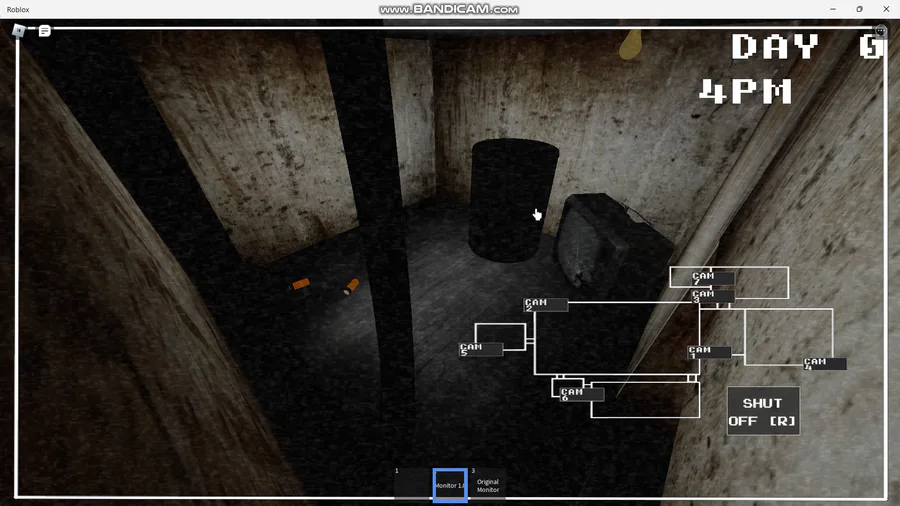
Task: Switch to CAM 7 on the map
Action: tap(713, 279)
